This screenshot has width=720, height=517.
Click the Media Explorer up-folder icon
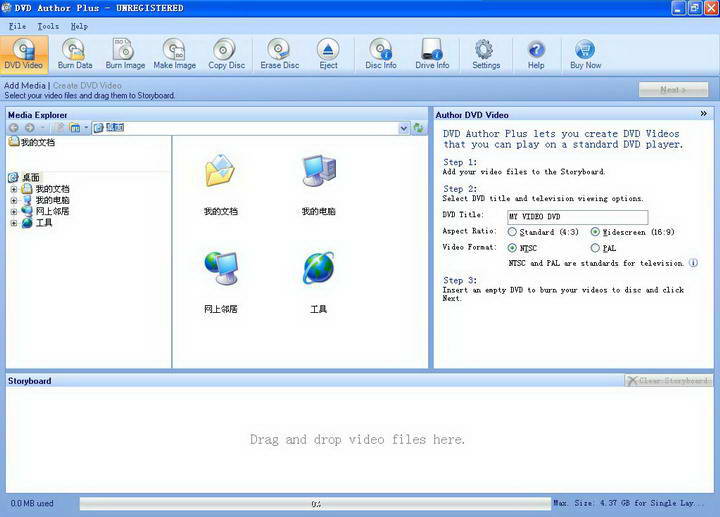[59, 128]
